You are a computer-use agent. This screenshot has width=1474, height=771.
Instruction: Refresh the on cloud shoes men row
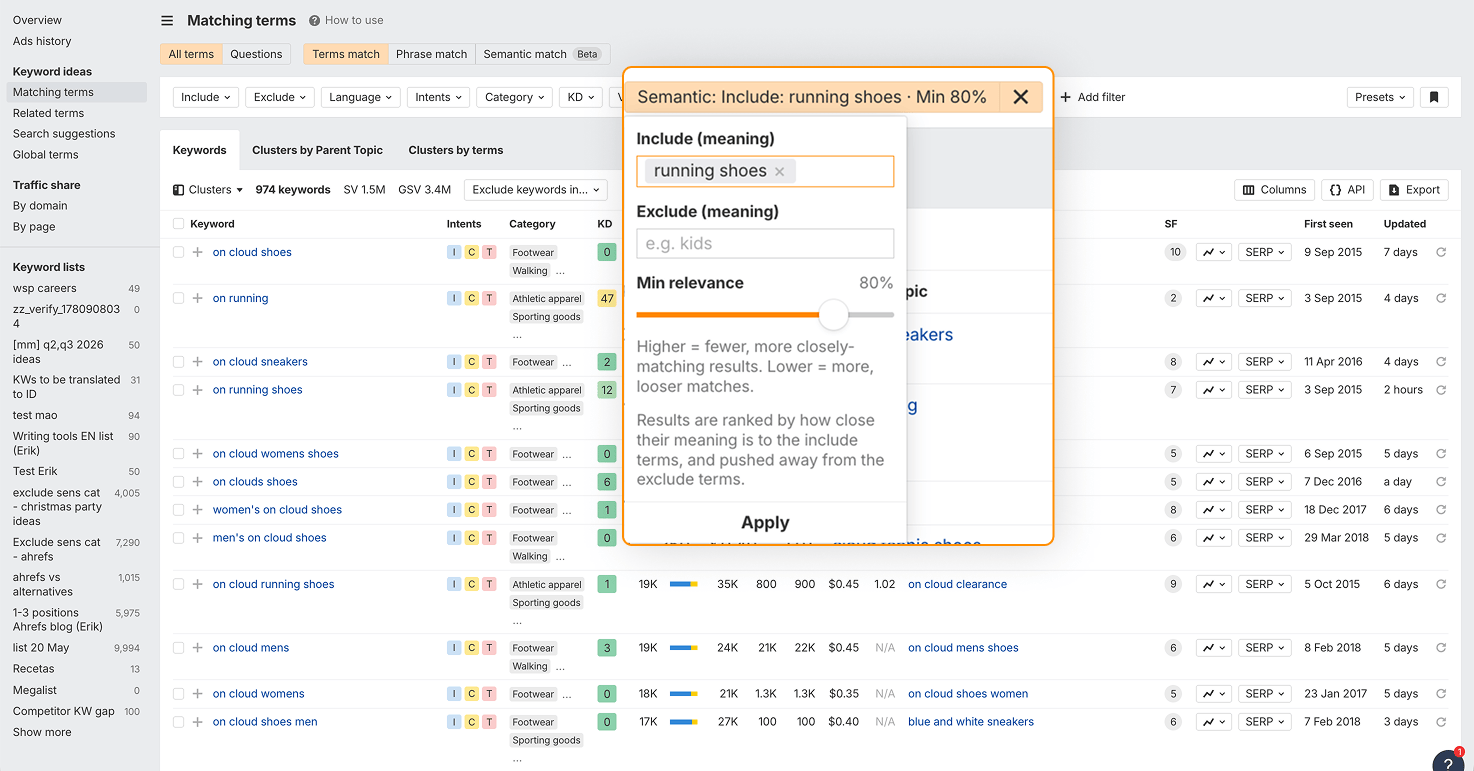(1441, 722)
